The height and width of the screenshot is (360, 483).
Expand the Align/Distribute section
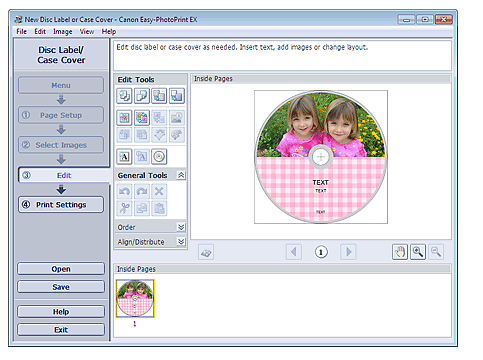(x=181, y=241)
